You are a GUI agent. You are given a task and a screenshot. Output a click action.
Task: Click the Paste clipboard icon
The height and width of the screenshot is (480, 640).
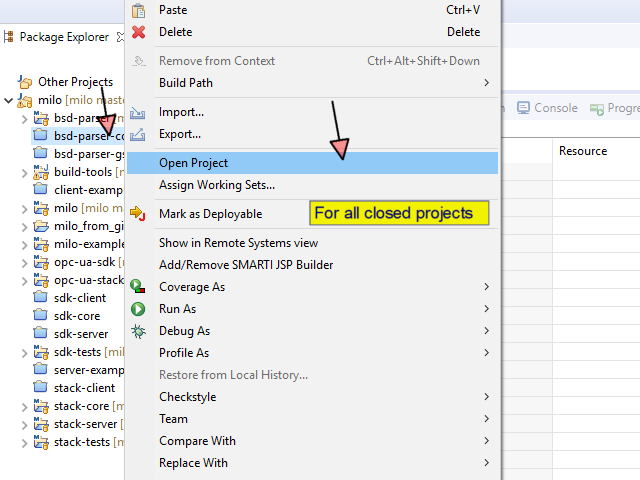point(138,10)
